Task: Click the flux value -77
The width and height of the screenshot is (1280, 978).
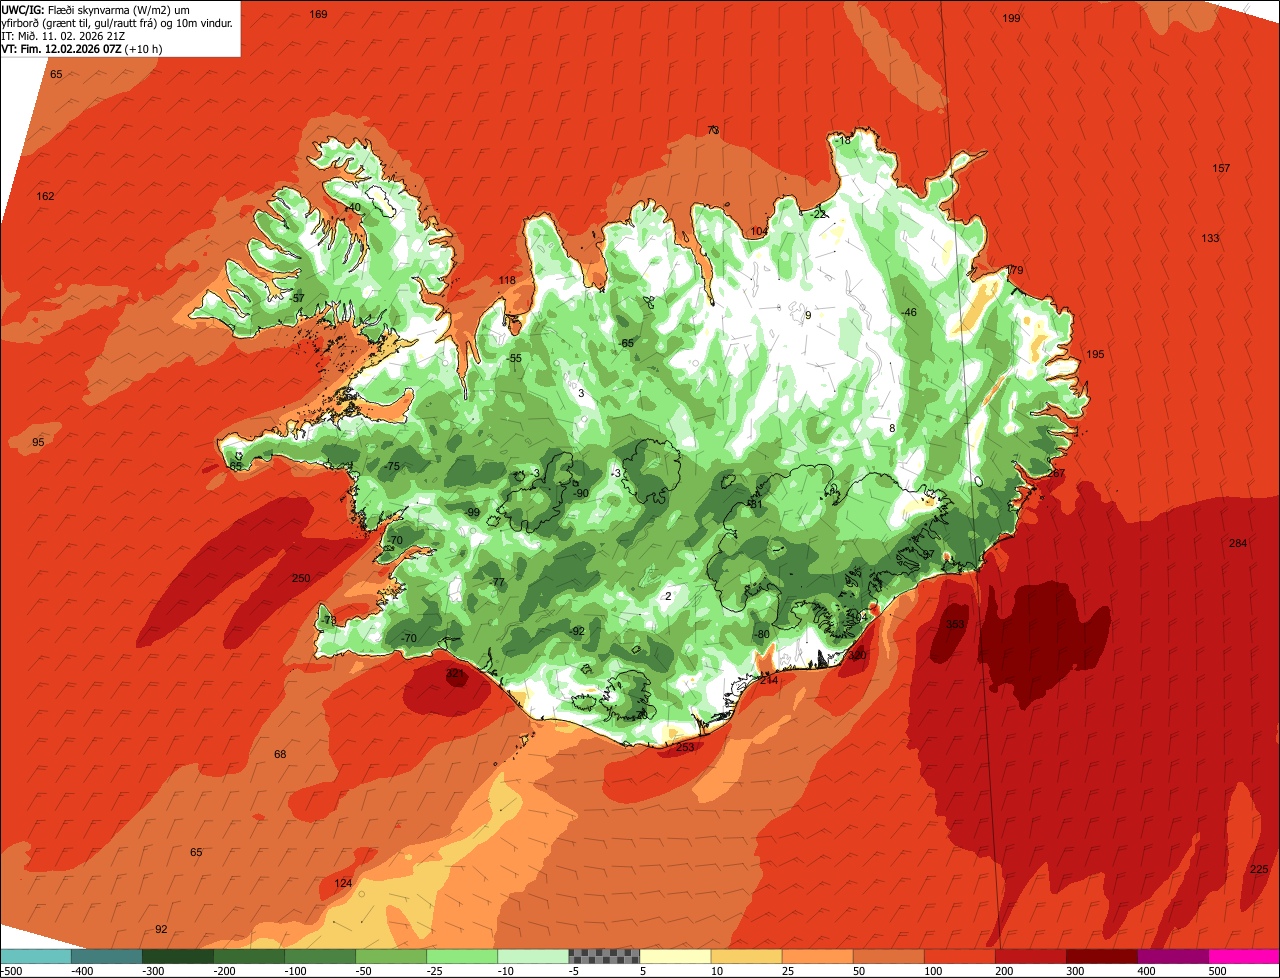Action: (x=497, y=582)
